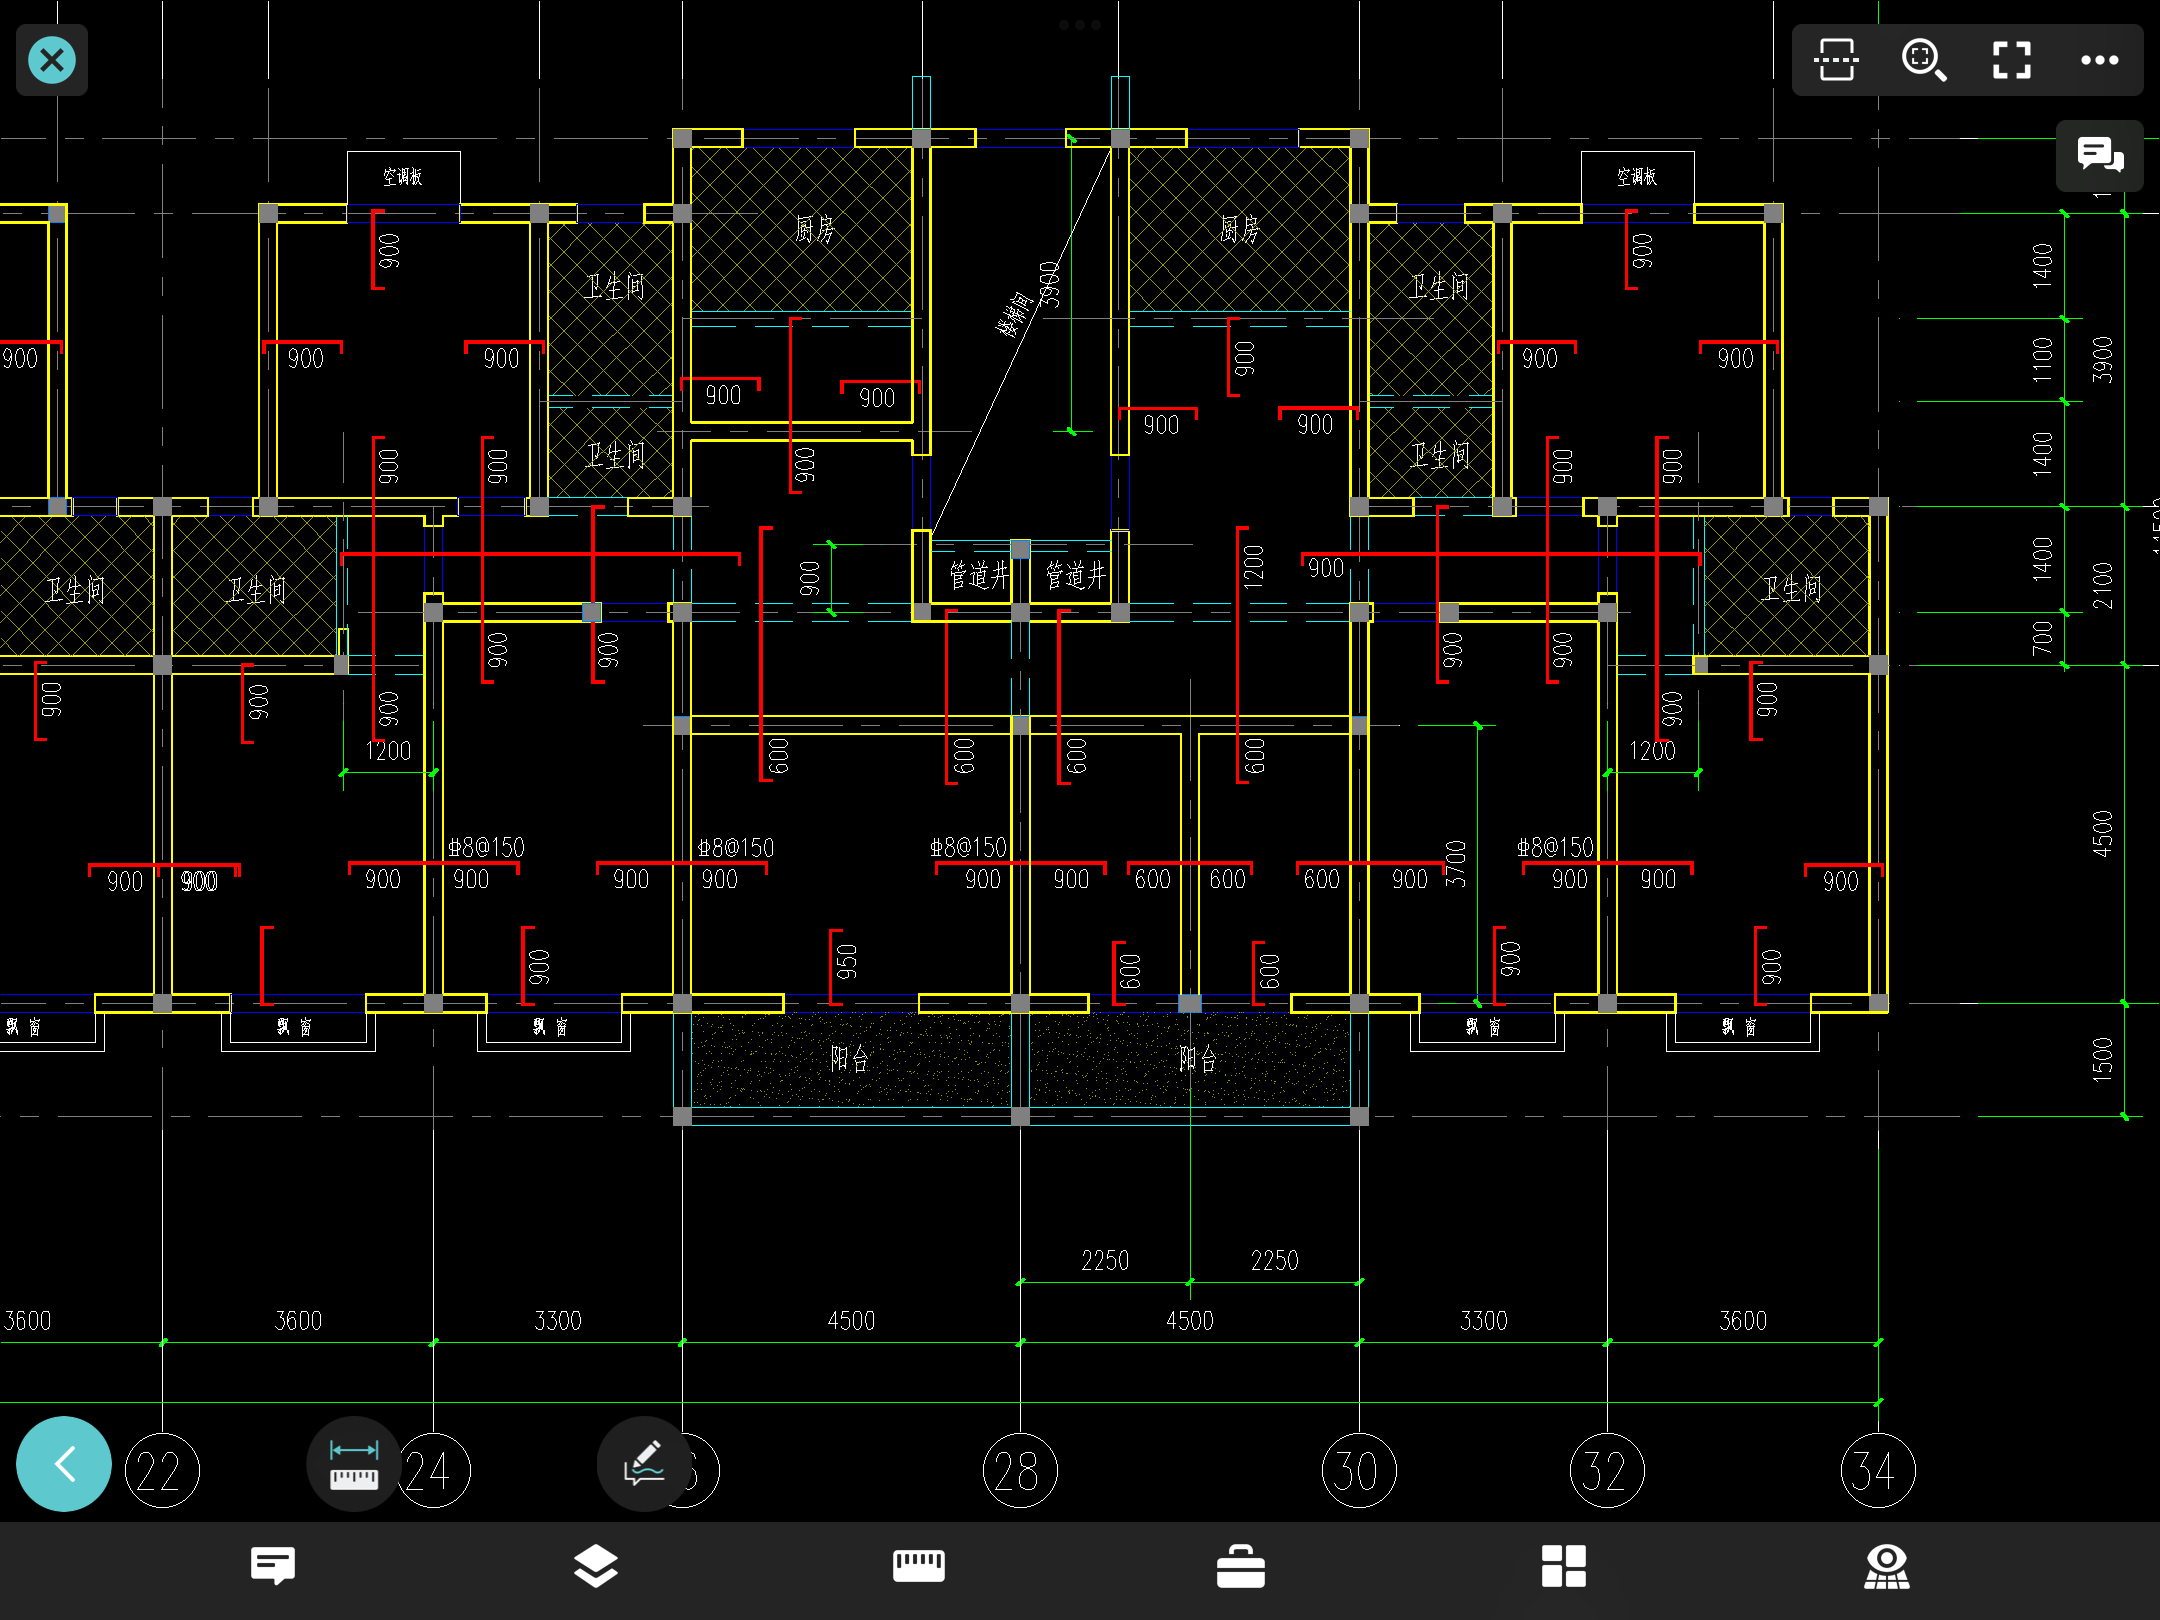The height and width of the screenshot is (1620, 2160).
Task: Select the 950 rebar length label
Action: [847, 962]
